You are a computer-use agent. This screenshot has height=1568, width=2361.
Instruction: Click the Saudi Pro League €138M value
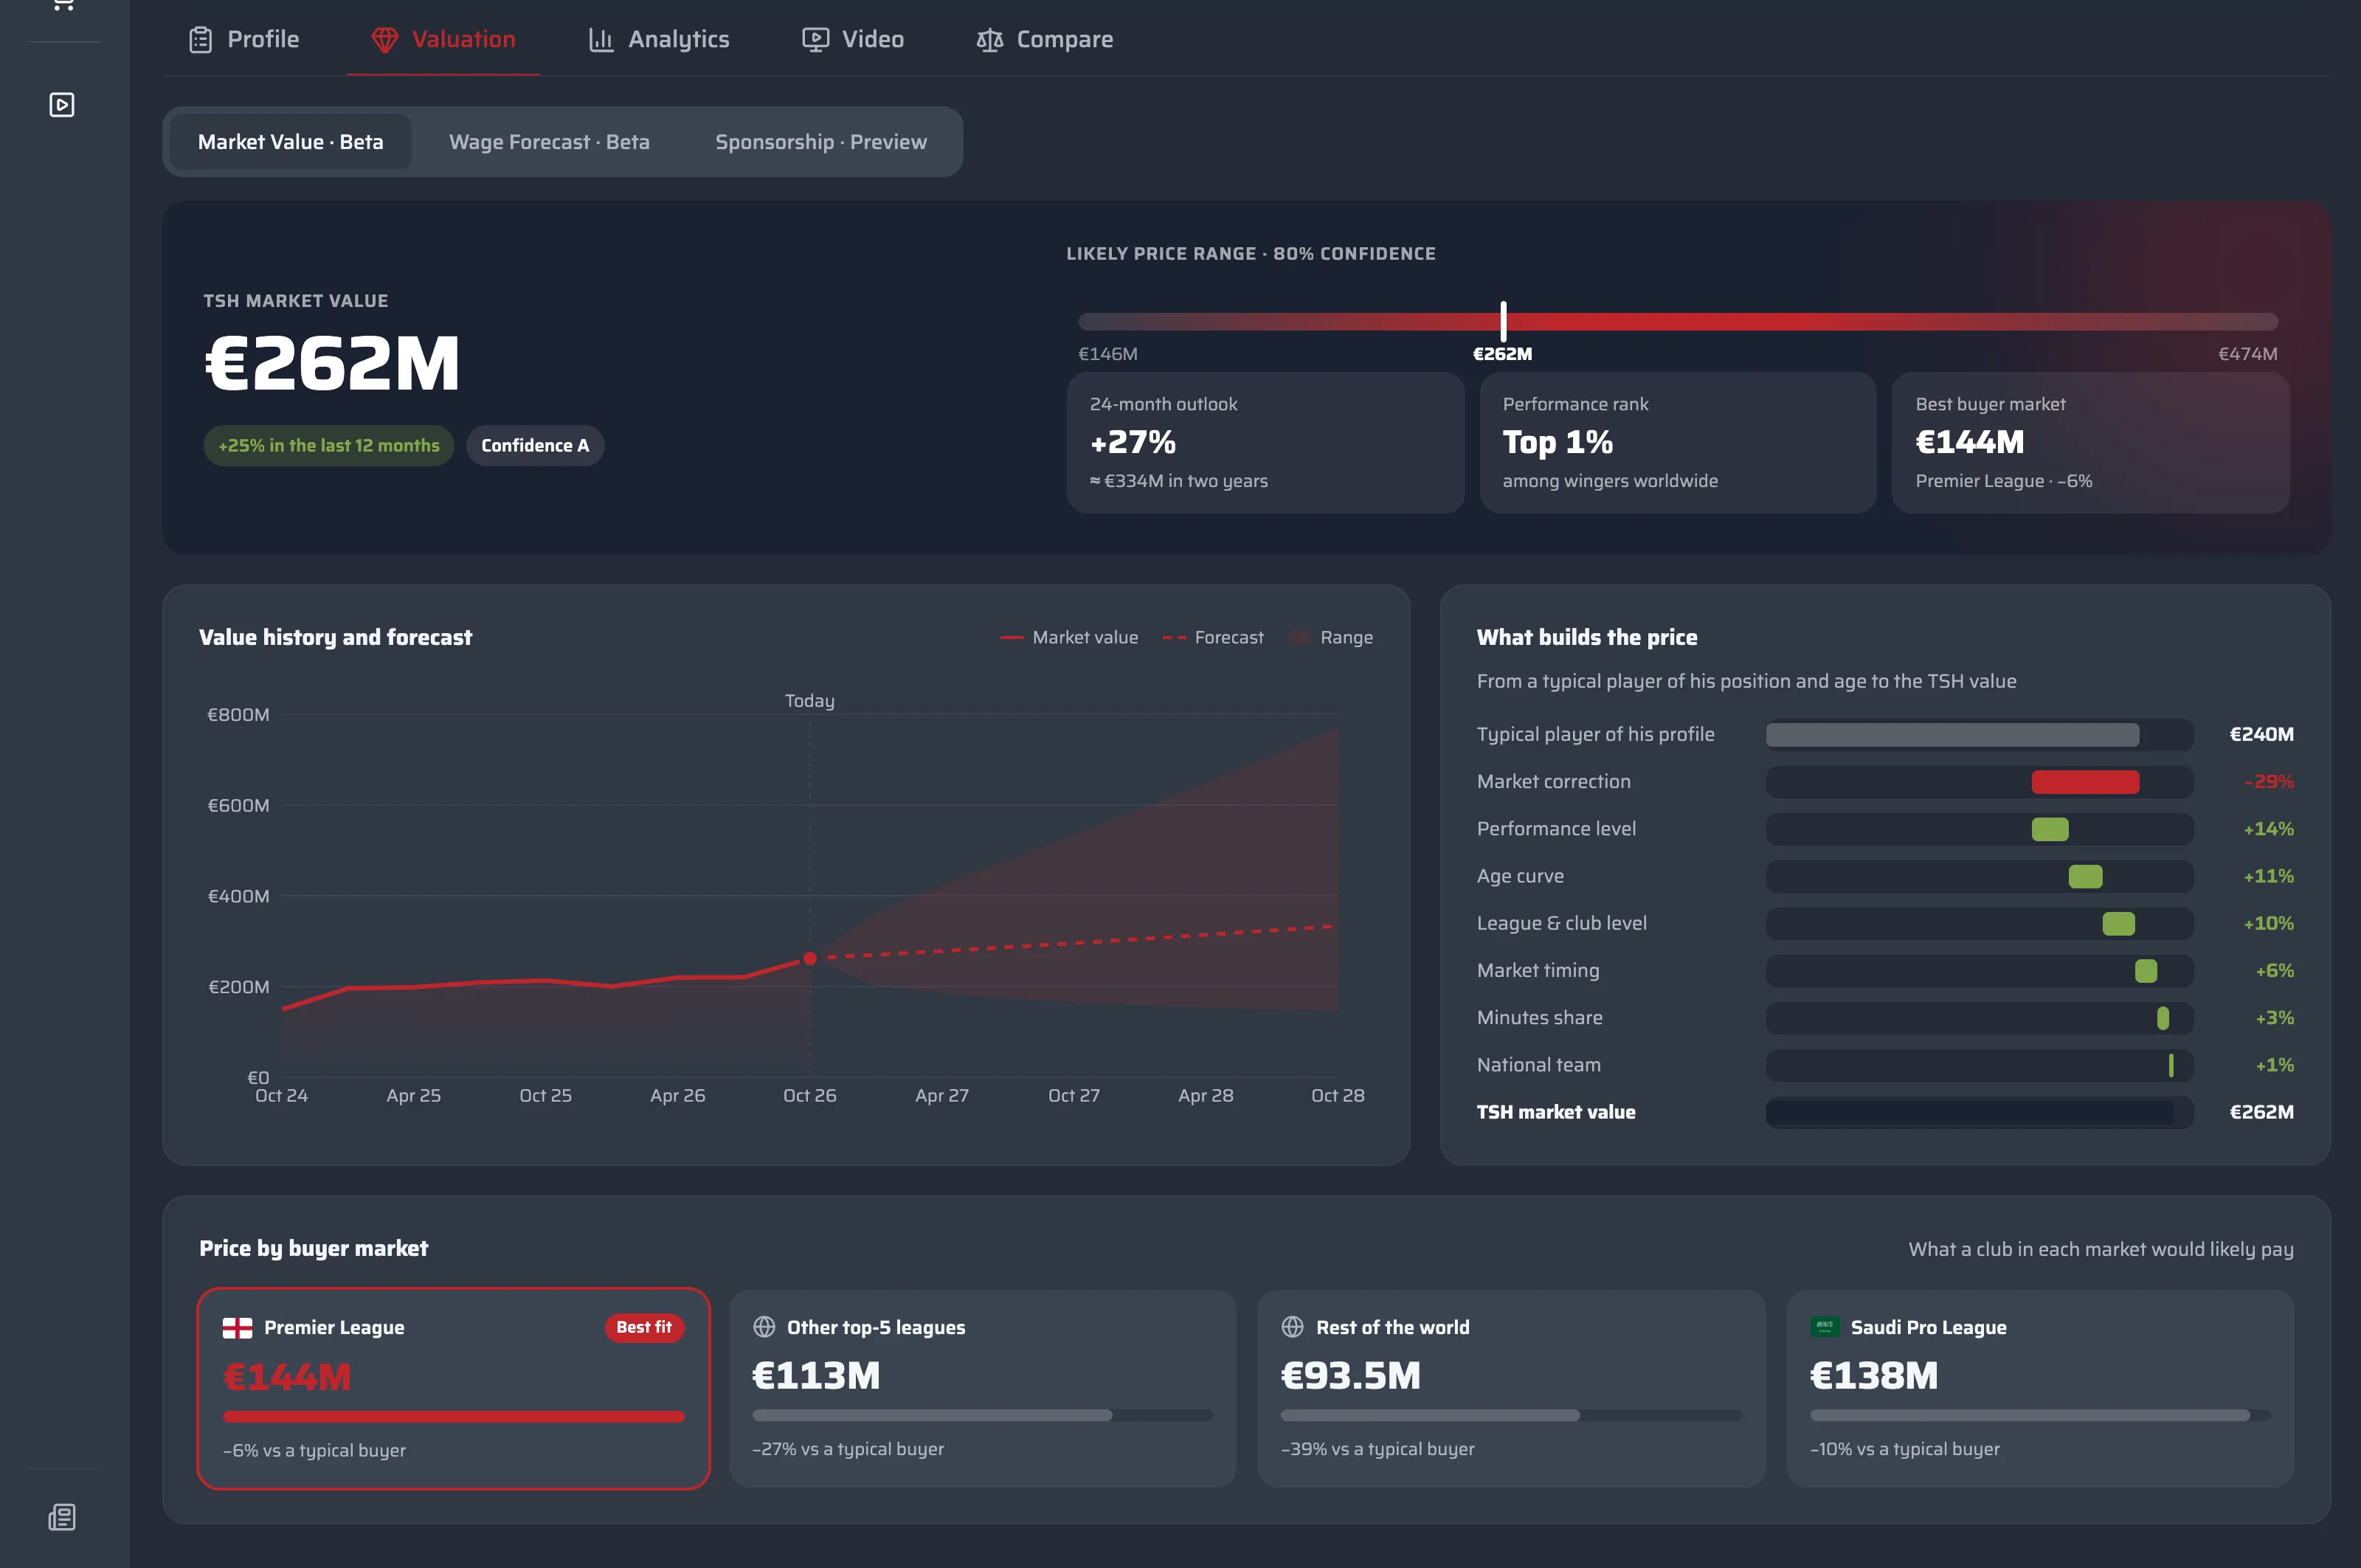(x=1874, y=1376)
